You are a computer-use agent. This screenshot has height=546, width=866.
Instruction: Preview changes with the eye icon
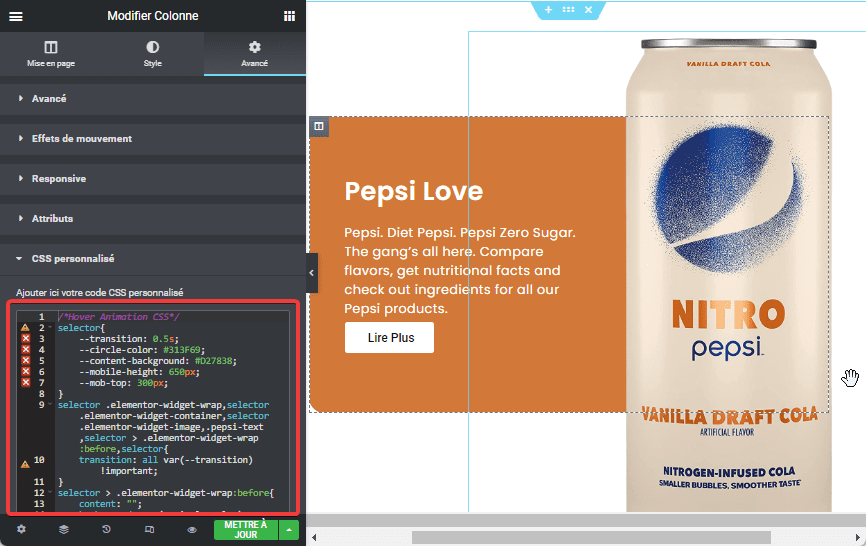[x=192, y=529]
